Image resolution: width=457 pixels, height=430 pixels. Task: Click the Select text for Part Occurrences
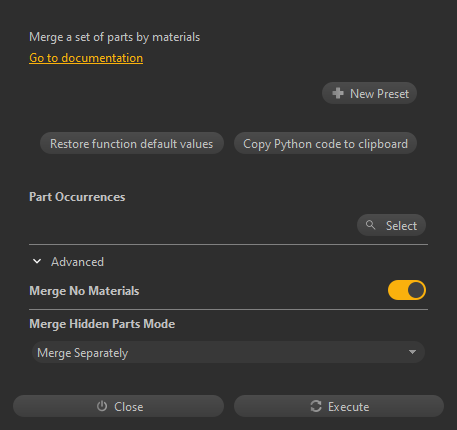click(x=401, y=226)
